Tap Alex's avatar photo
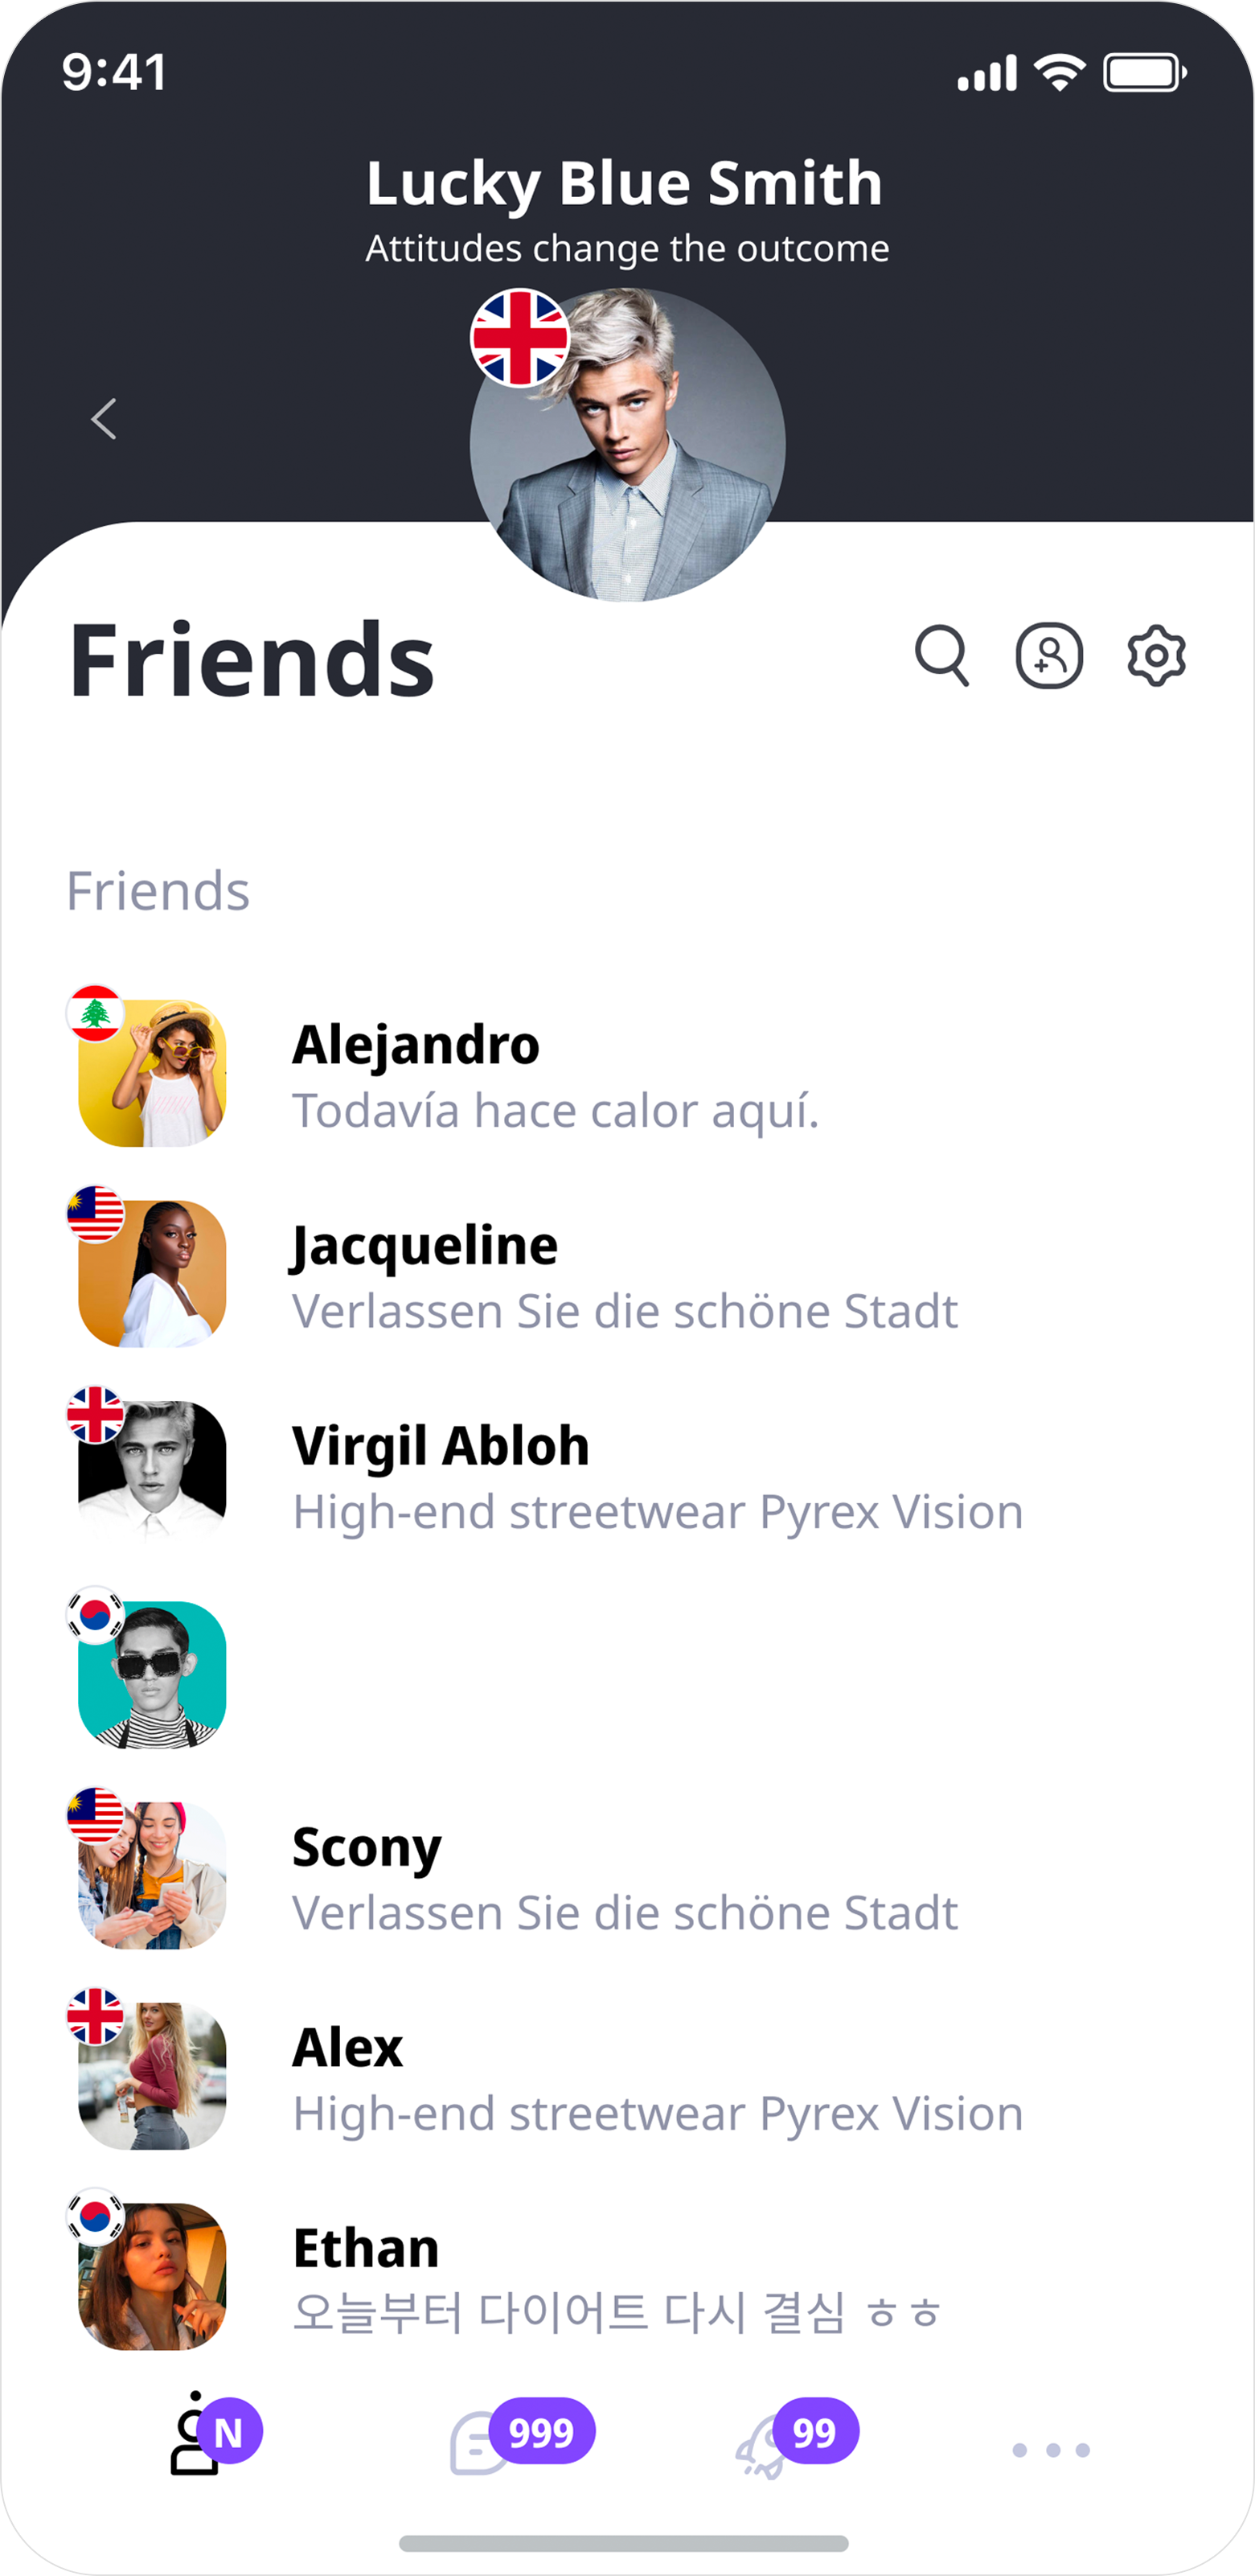This screenshot has width=1255, height=2576. (153, 2077)
